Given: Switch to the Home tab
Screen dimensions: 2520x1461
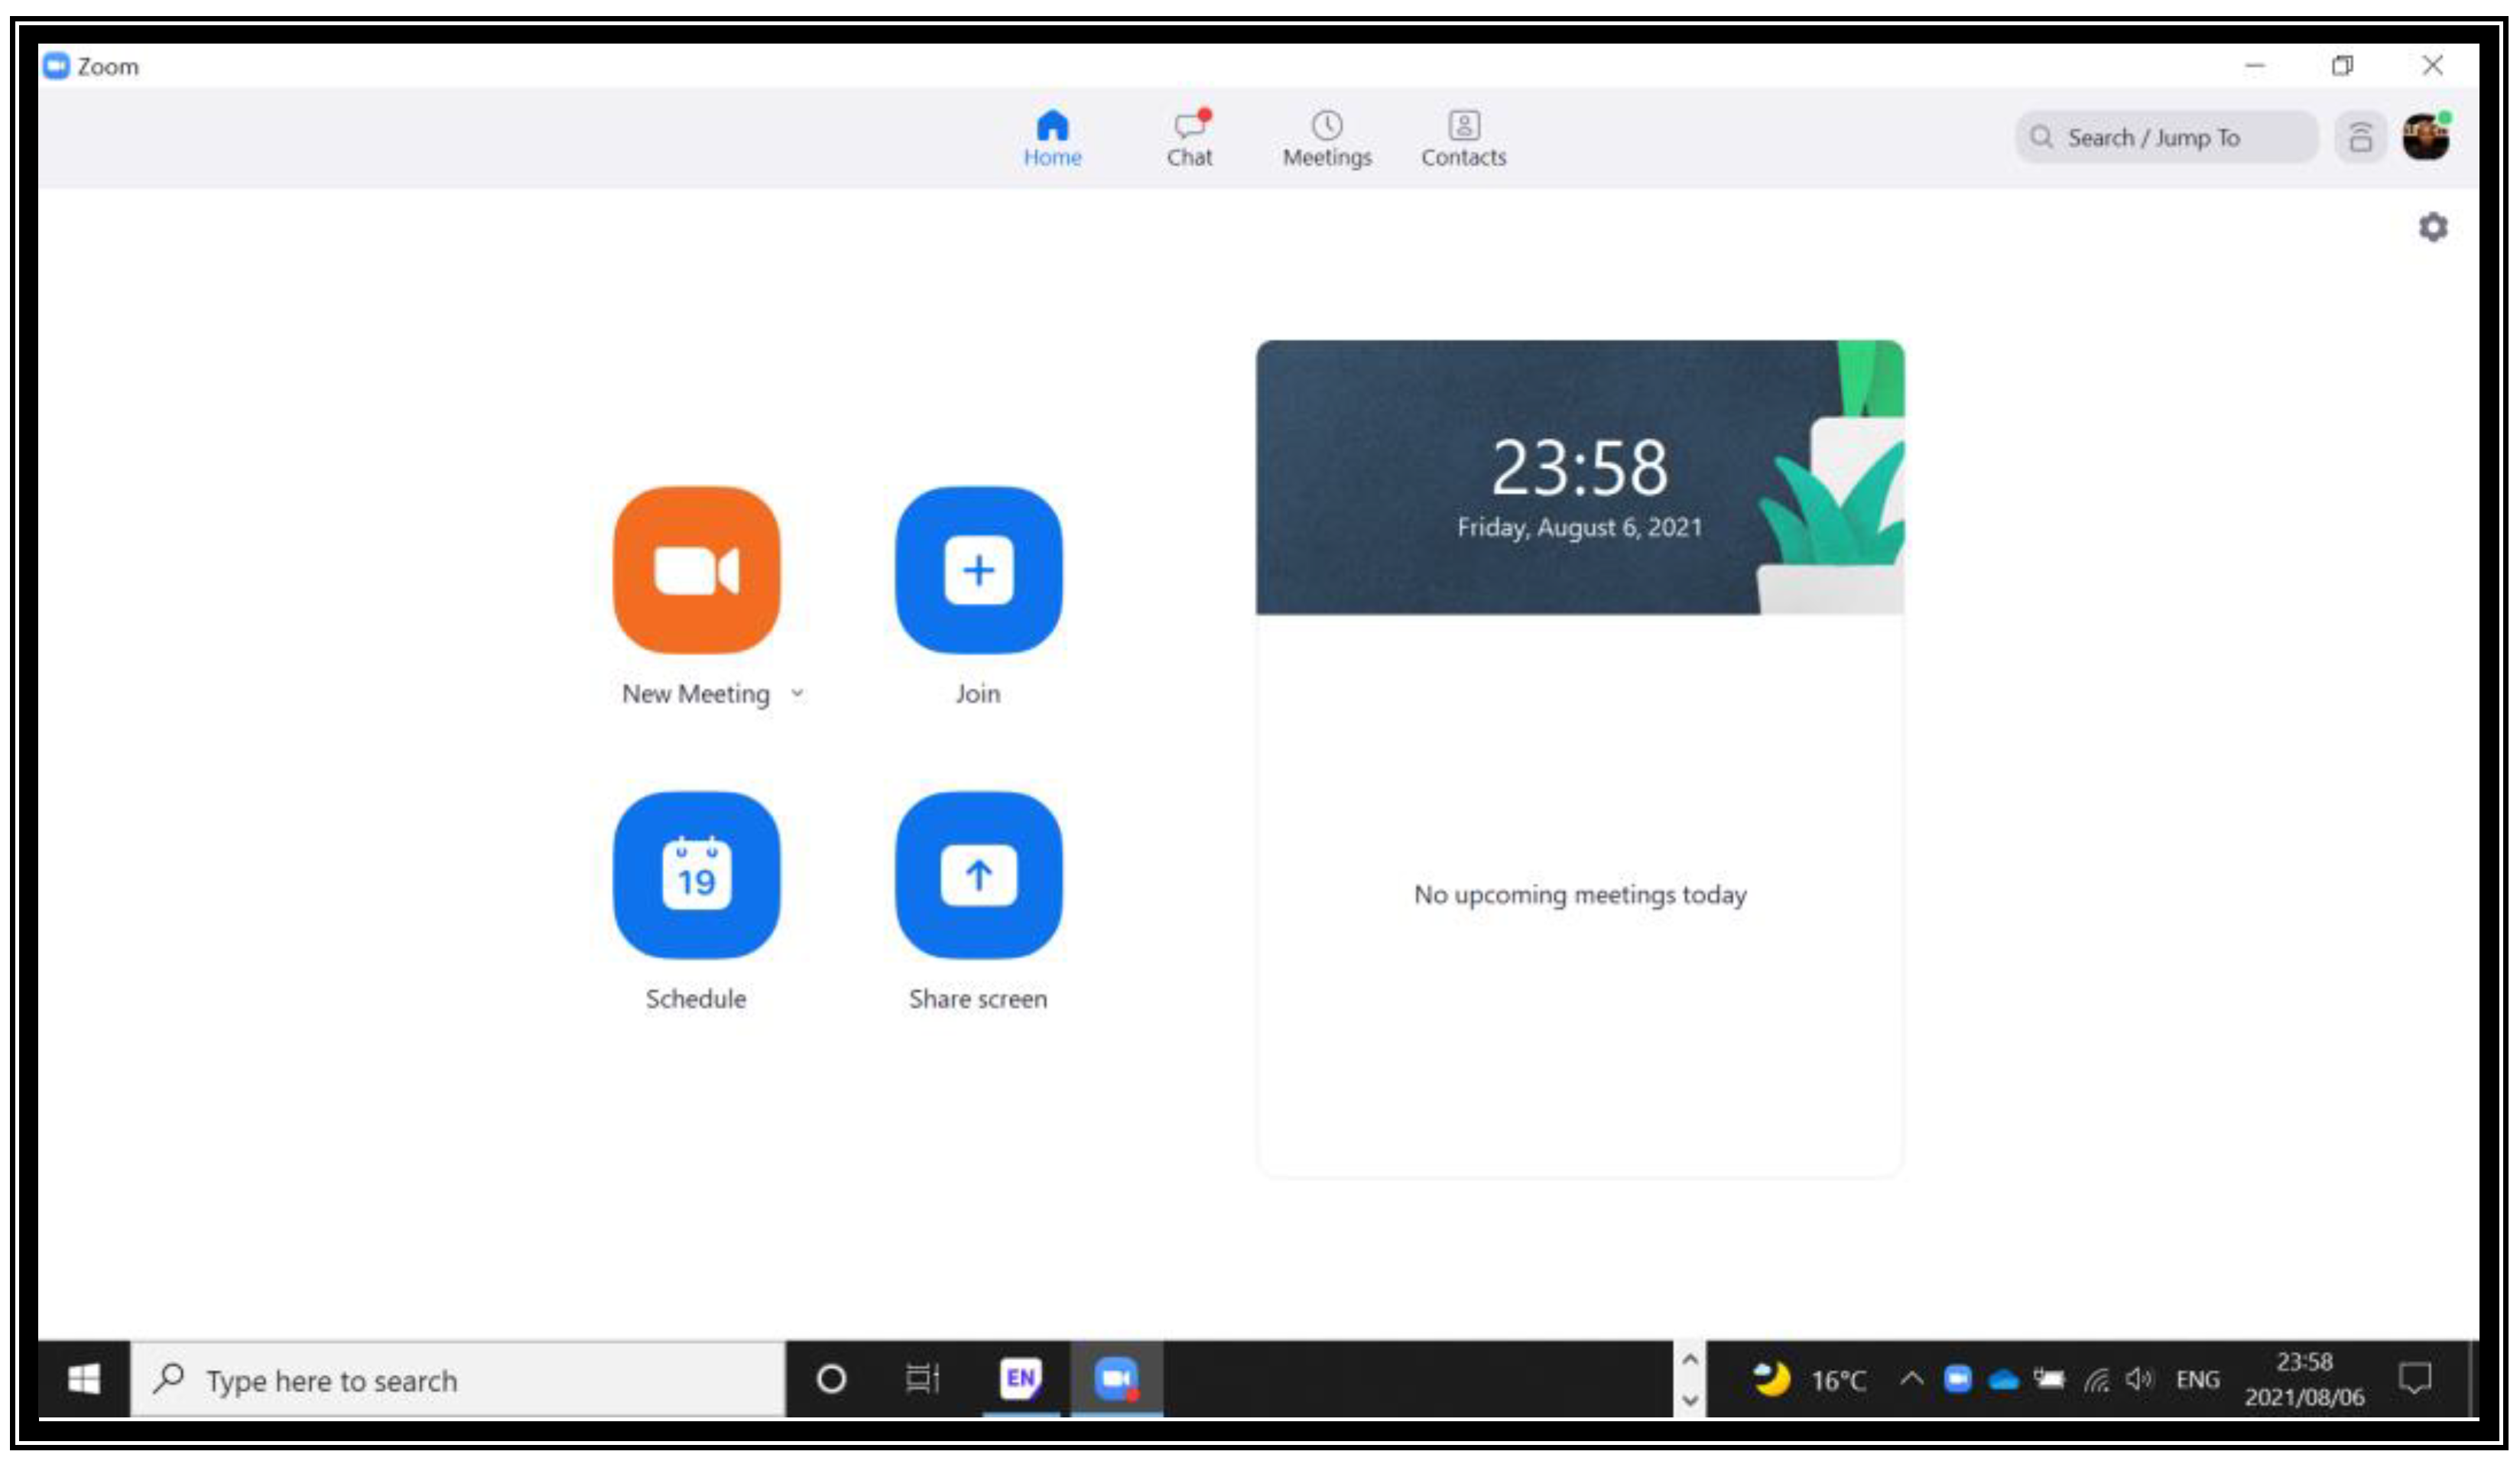Looking at the screenshot, I should (x=1052, y=139).
